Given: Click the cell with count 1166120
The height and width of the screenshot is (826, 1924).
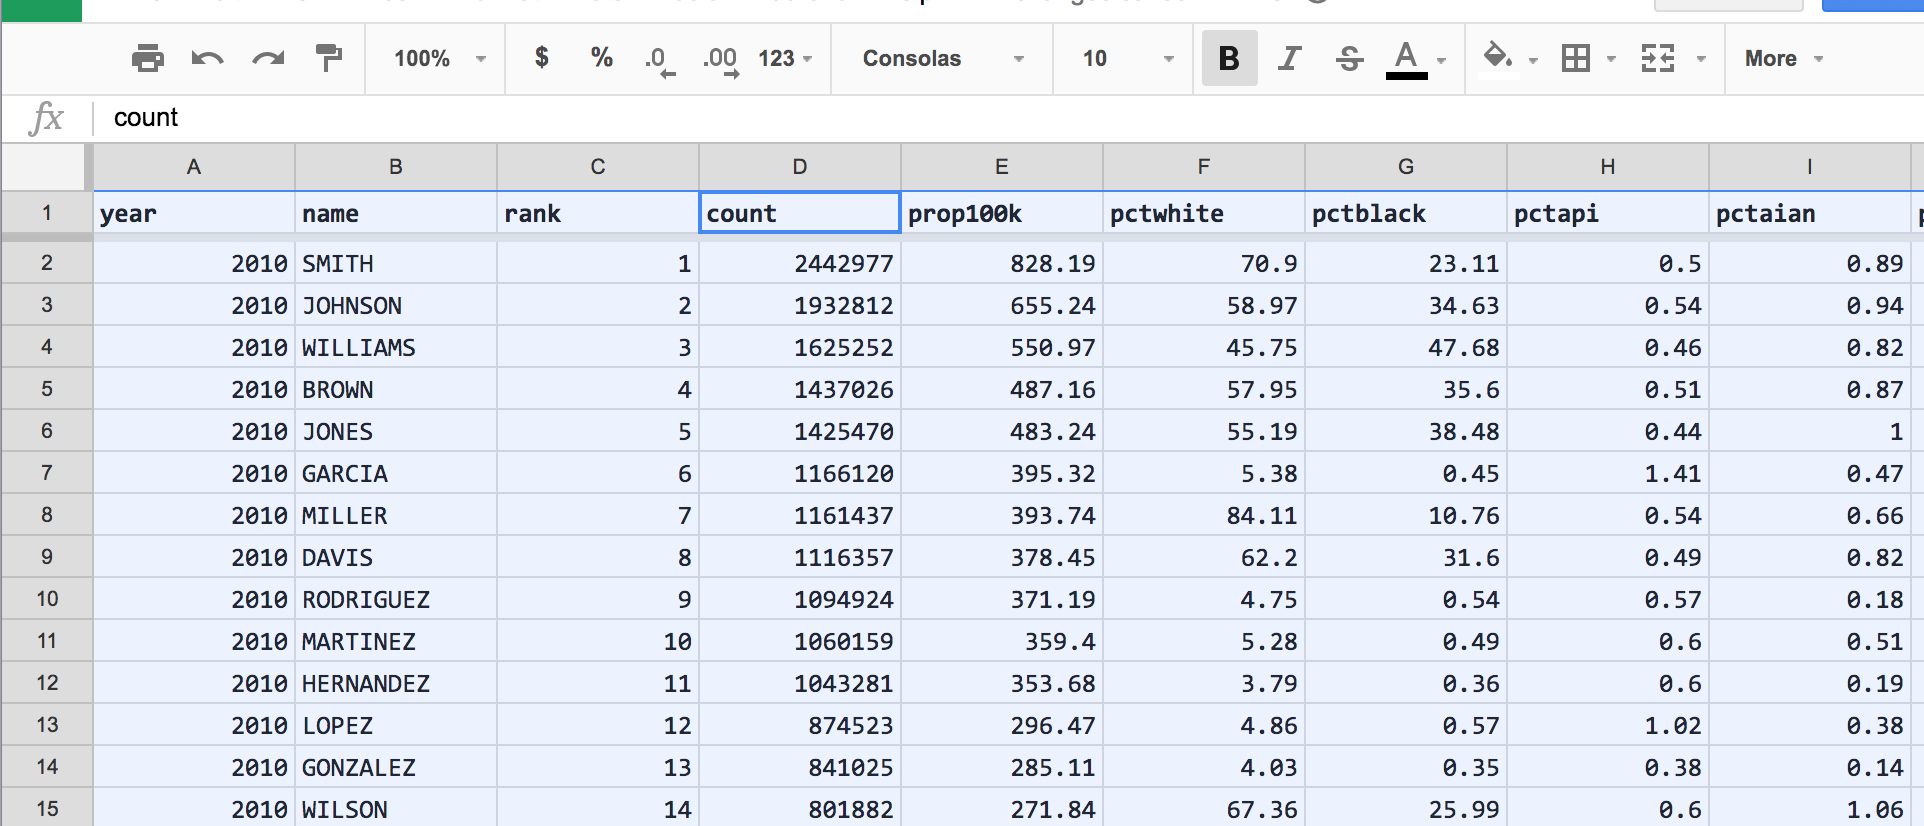Looking at the screenshot, I should 800,473.
